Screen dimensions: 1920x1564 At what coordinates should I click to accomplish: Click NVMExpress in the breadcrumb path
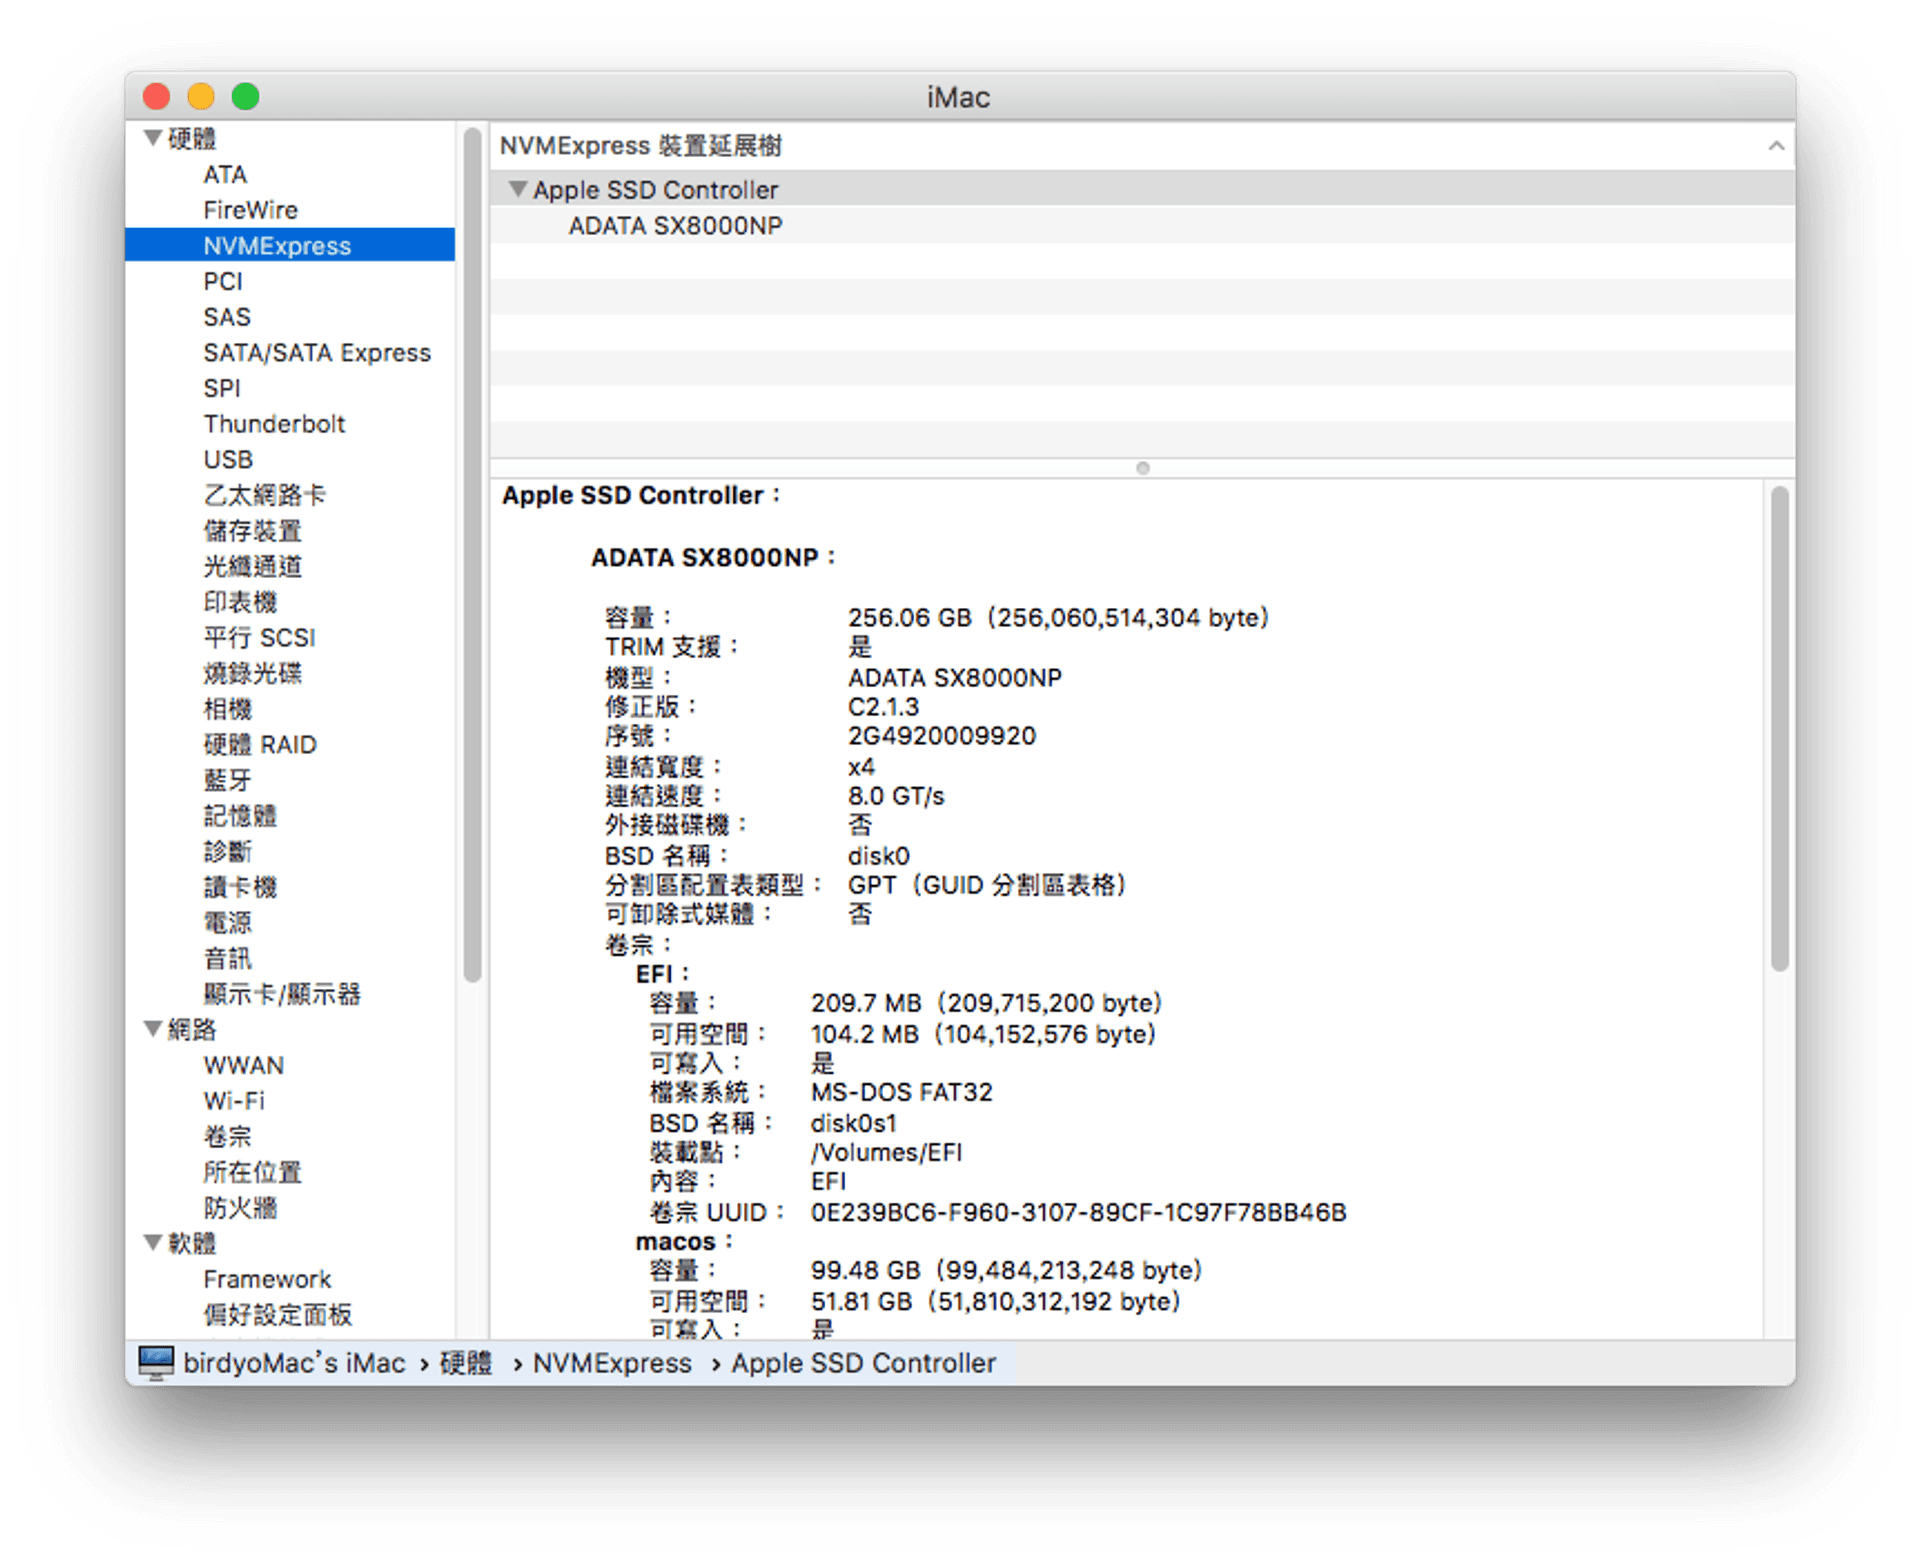pos(611,1362)
